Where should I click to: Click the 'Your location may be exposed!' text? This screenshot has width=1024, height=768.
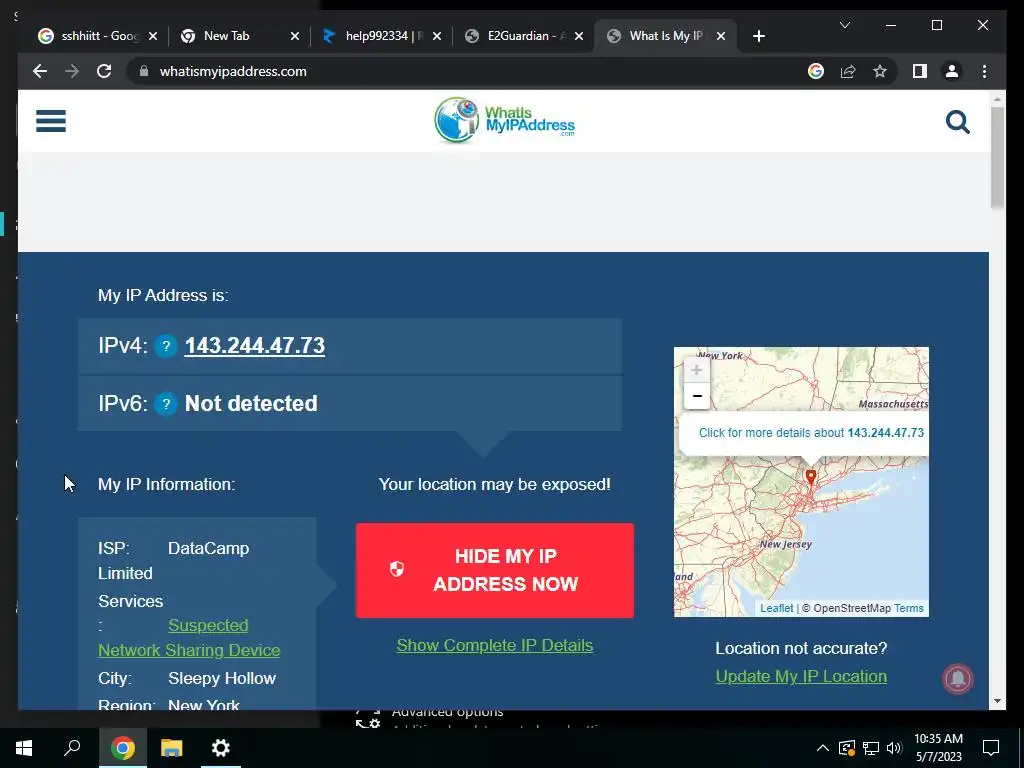pos(494,485)
